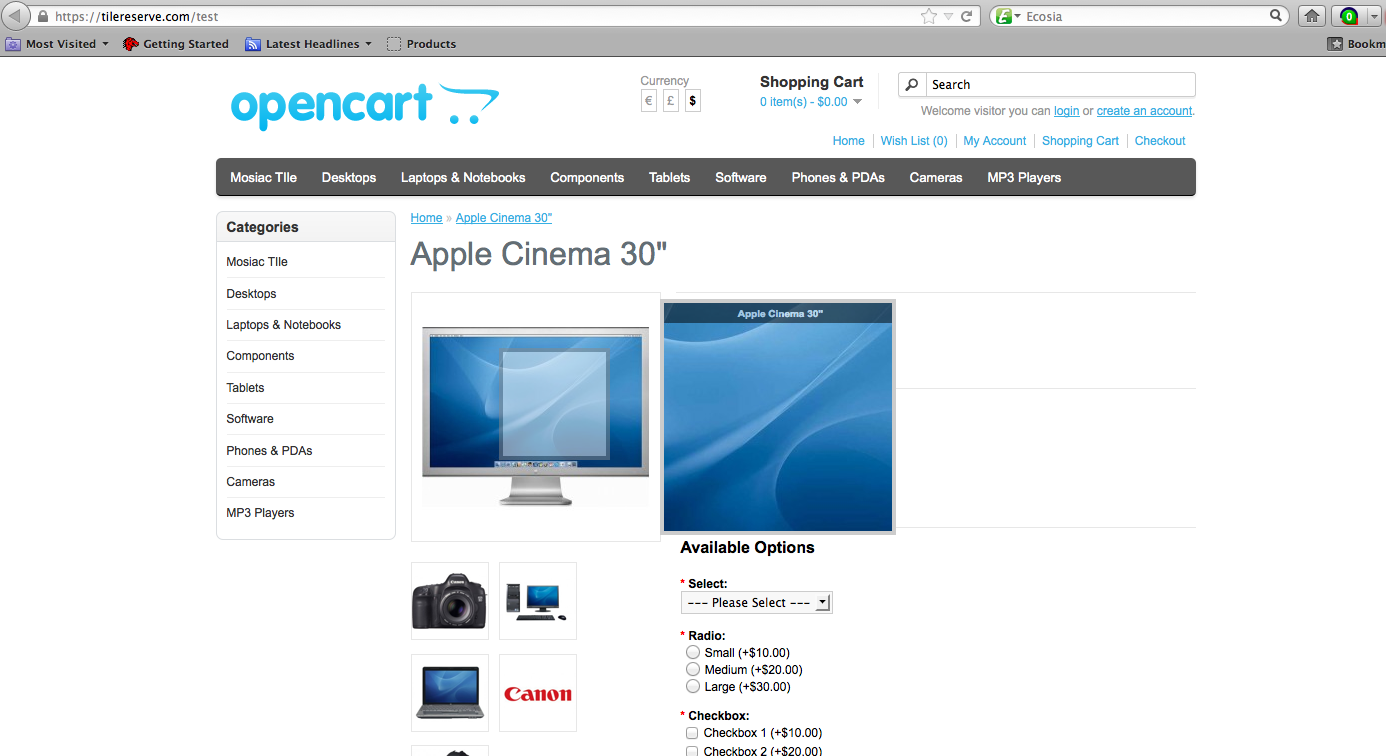Image resolution: width=1386 pixels, height=756 pixels.
Task: Go to the Home header link
Action: coord(849,141)
